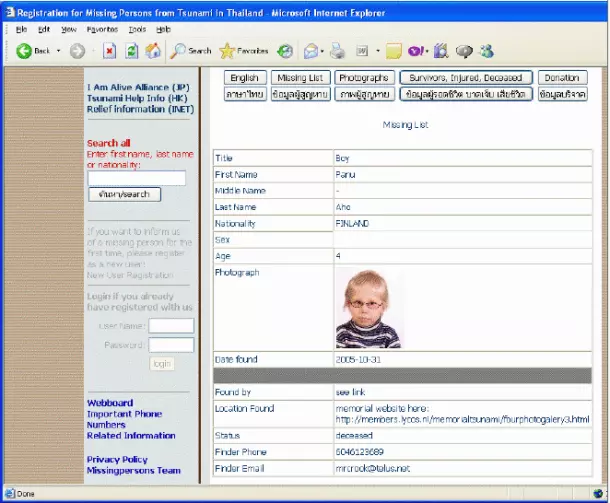Click the yellow note folder icon
The image size is (610, 503).
pos(393,51)
